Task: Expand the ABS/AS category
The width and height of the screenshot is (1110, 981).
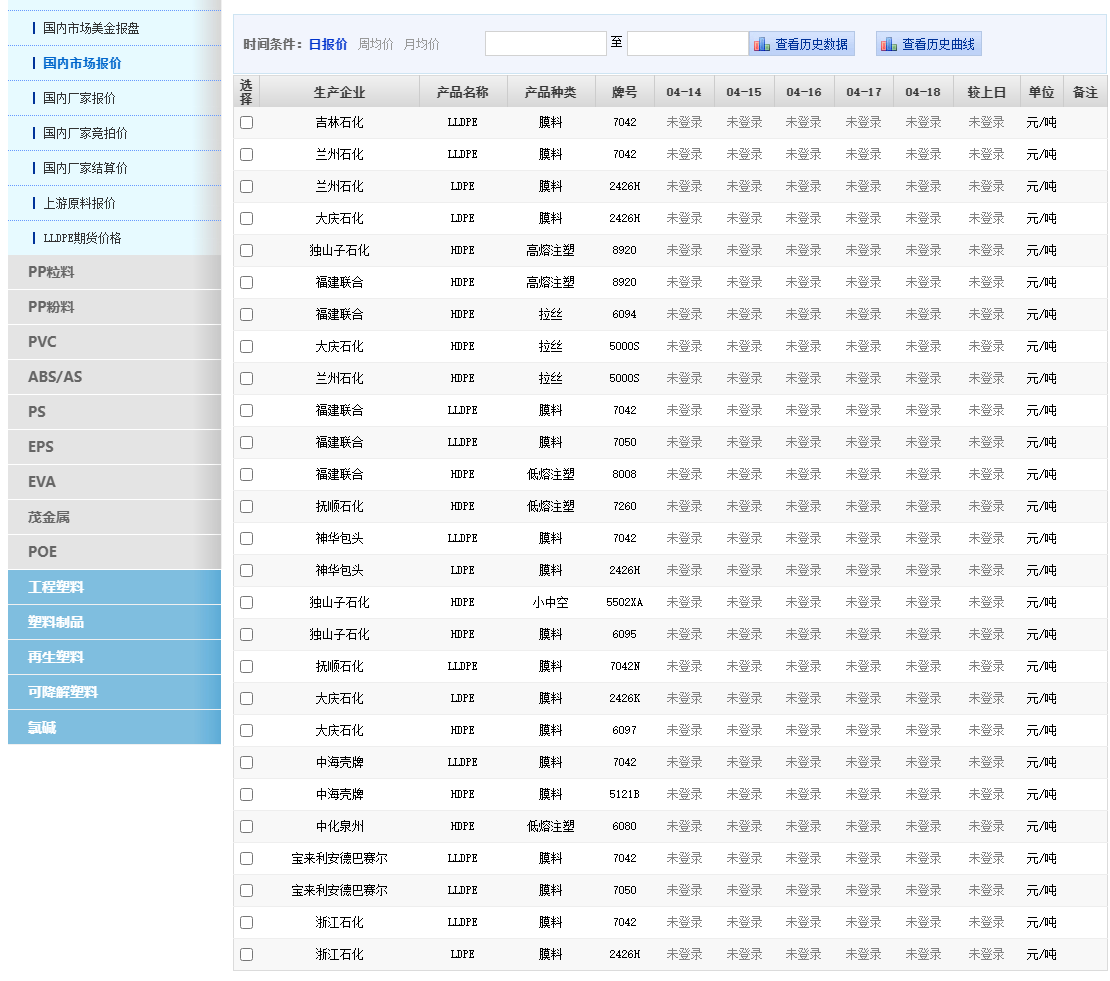Action: pos(114,377)
